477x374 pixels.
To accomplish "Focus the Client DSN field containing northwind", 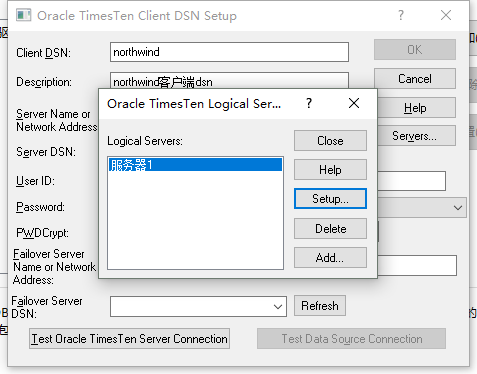I will [x=229, y=52].
